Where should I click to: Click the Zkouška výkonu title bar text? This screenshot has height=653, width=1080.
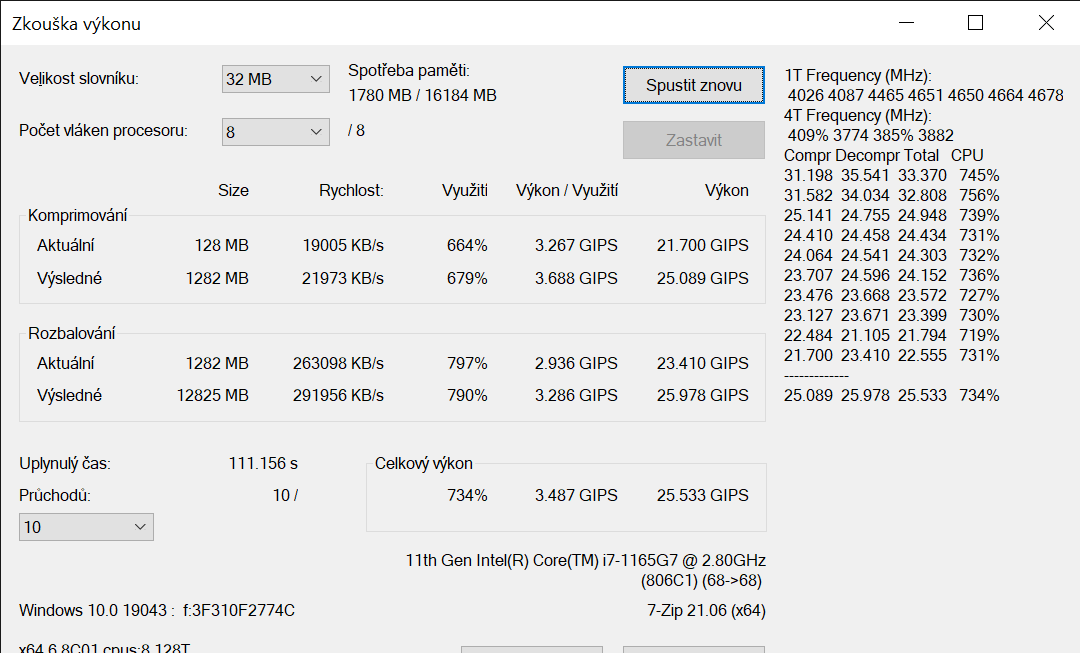(76, 24)
